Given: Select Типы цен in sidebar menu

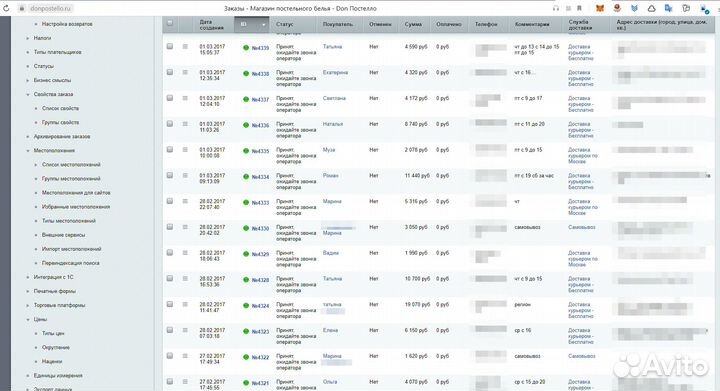Looking at the screenshot, I should tap(53, 333).
